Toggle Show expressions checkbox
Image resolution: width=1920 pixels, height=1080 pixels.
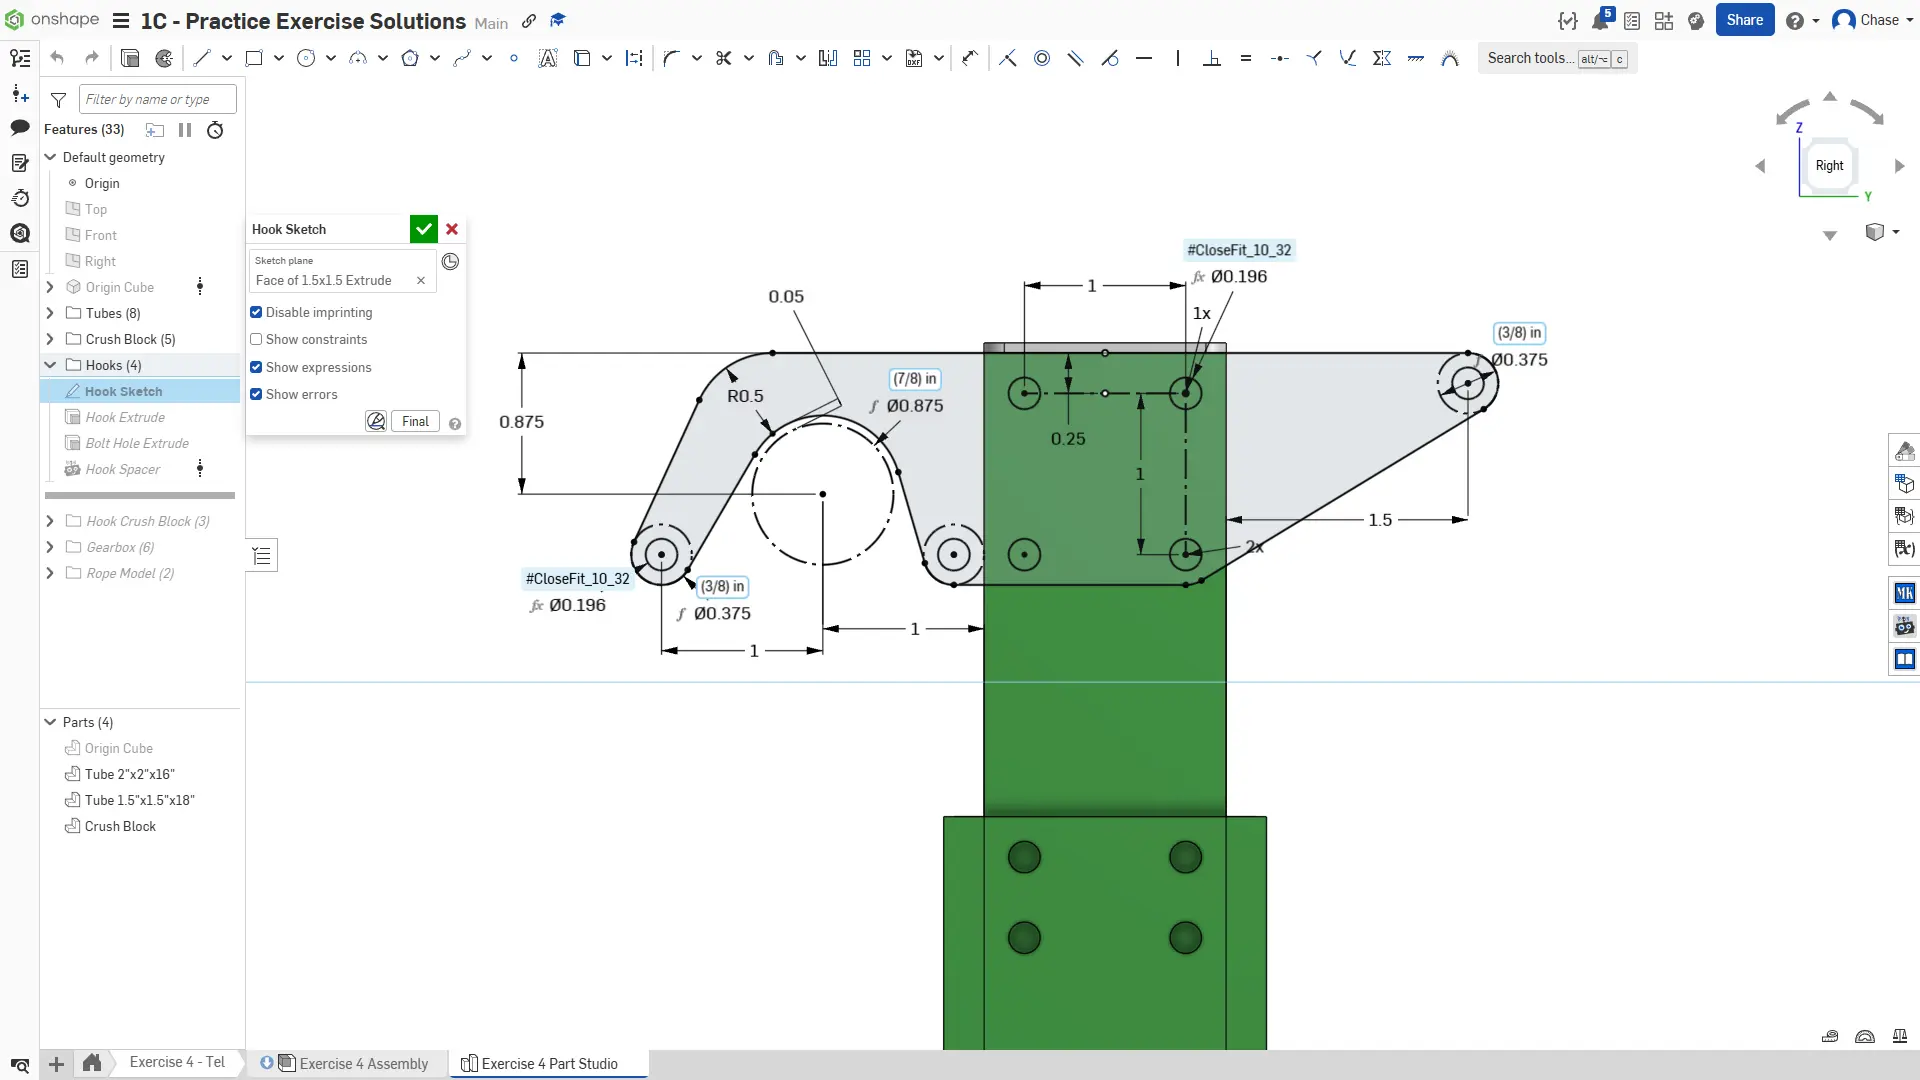click(256, 367)
